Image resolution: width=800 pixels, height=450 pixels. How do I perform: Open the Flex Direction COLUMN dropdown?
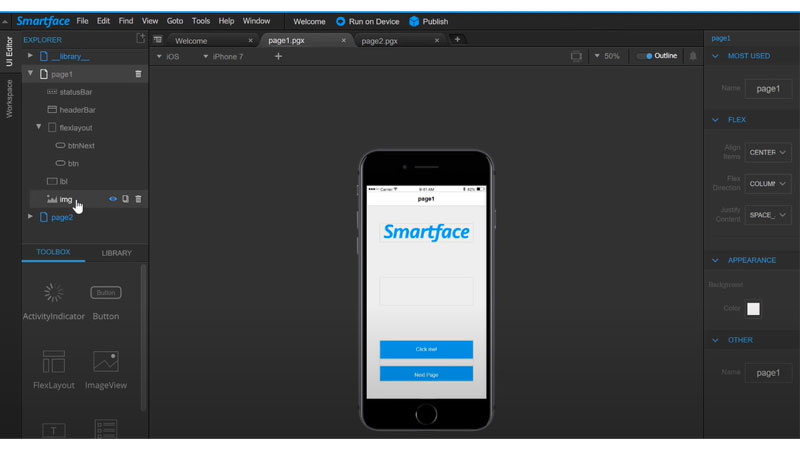(x=768, y=184)
